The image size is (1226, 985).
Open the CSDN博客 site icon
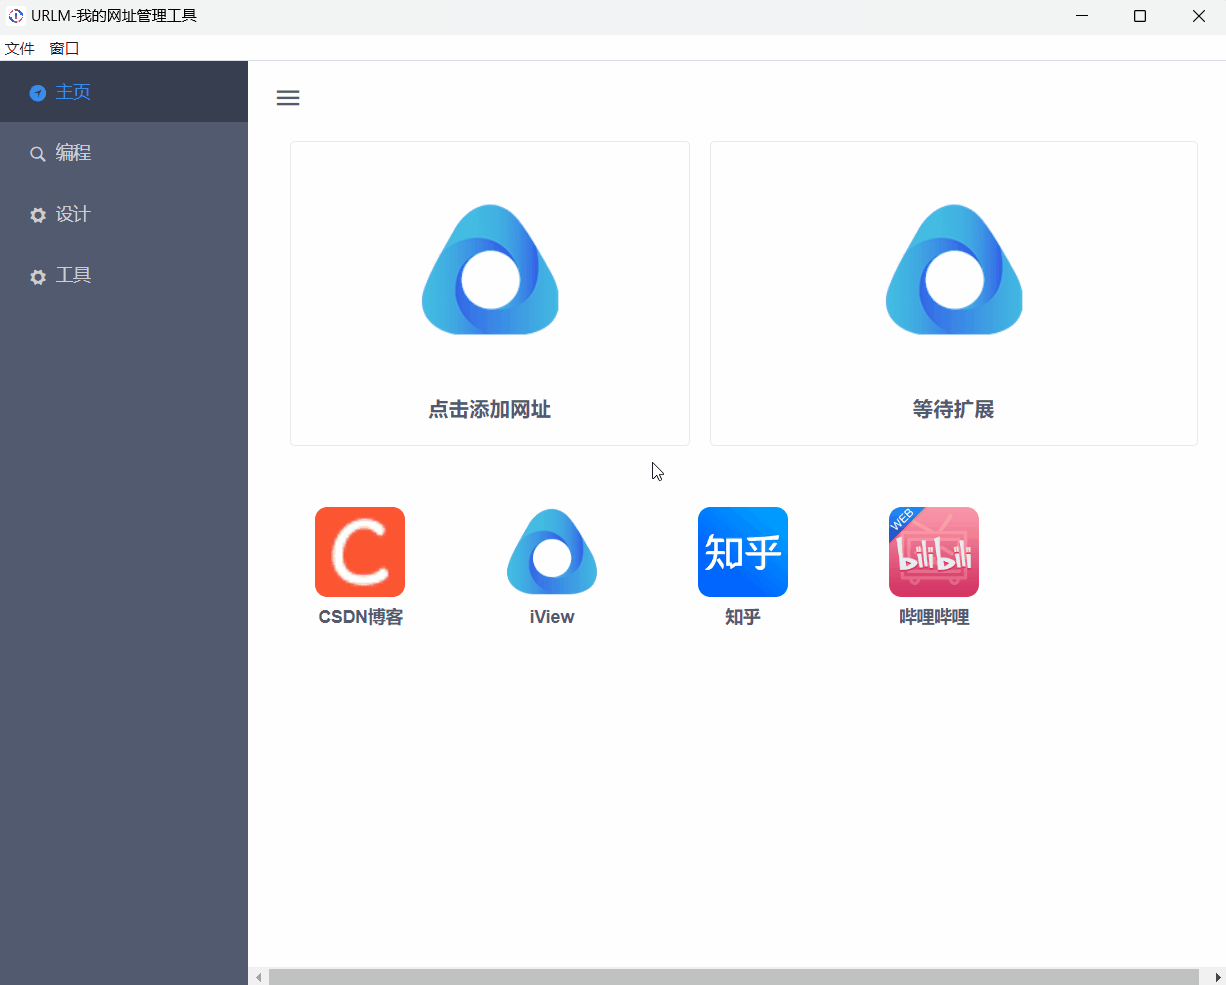pyautogui.click(x=360, y=552)
